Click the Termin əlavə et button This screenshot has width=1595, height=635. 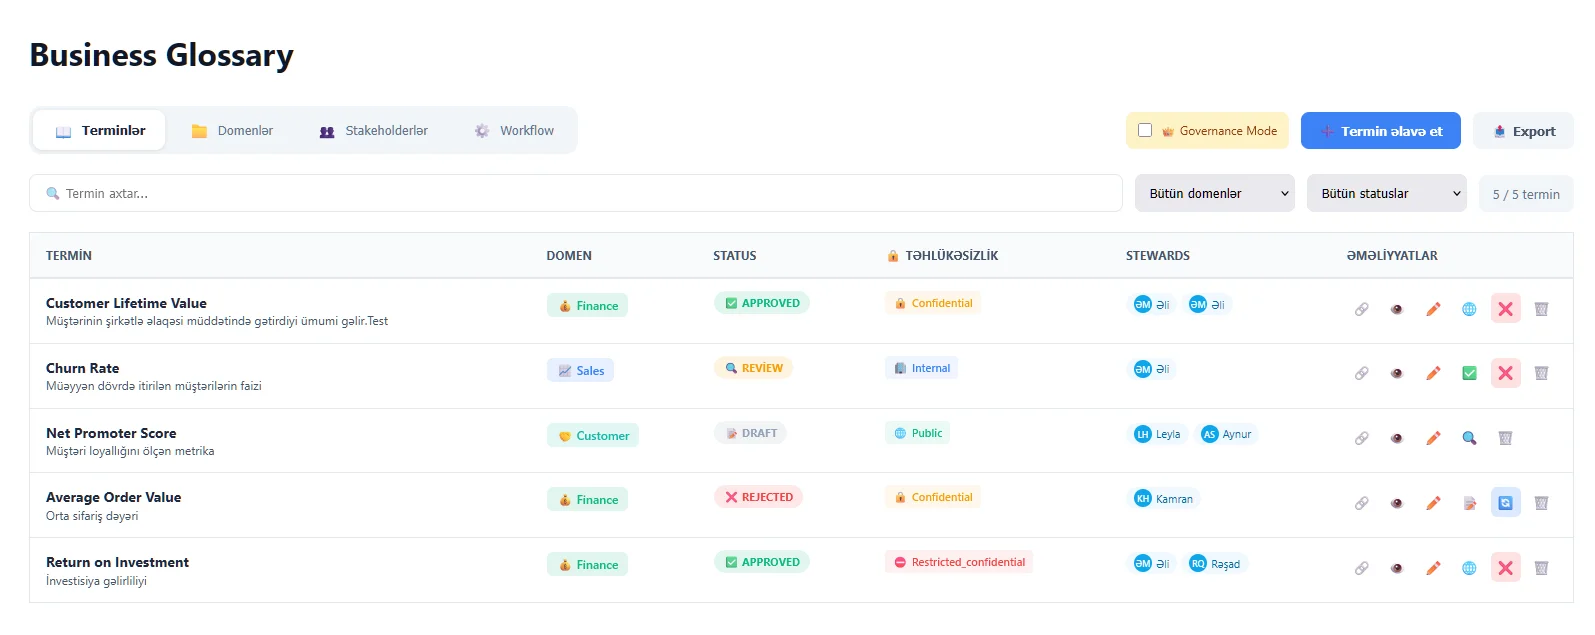tap(1381, 131)
